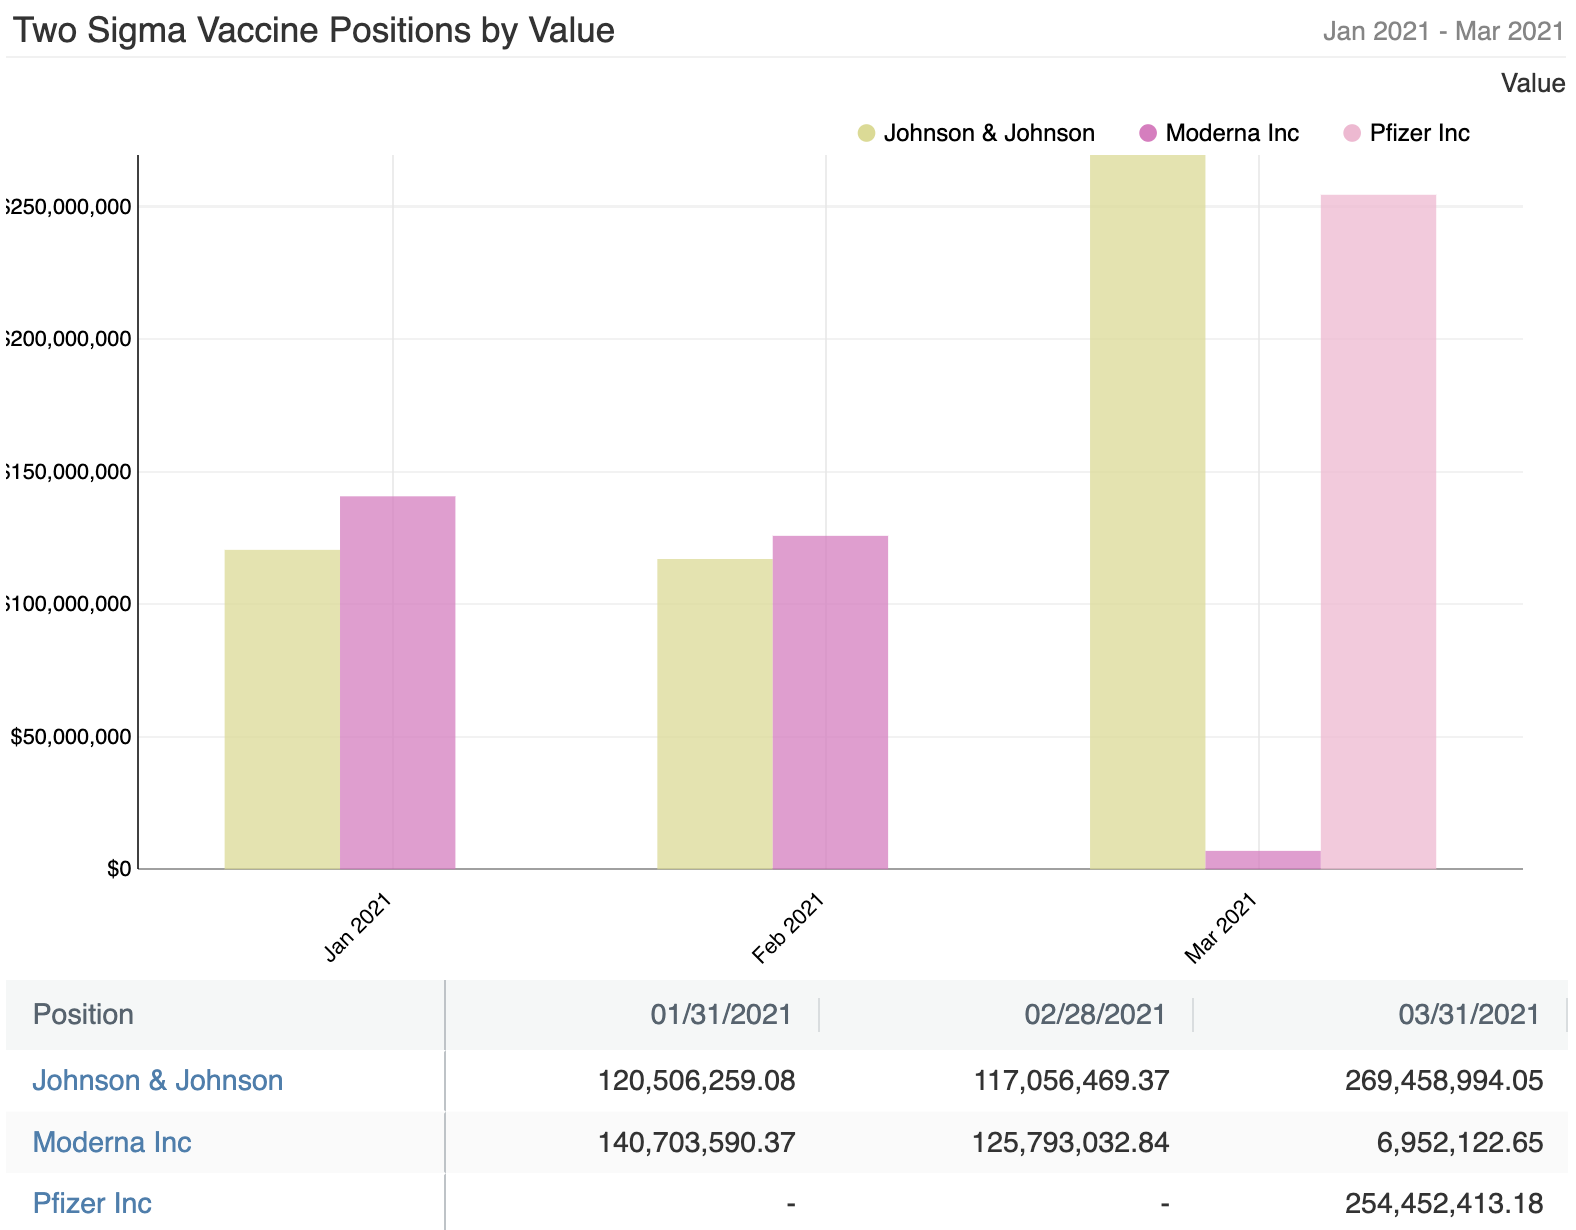Click the Mar 2021 x-axis label
The width and height of the screenshot is (1576, 1230).
coord(1220,929)
